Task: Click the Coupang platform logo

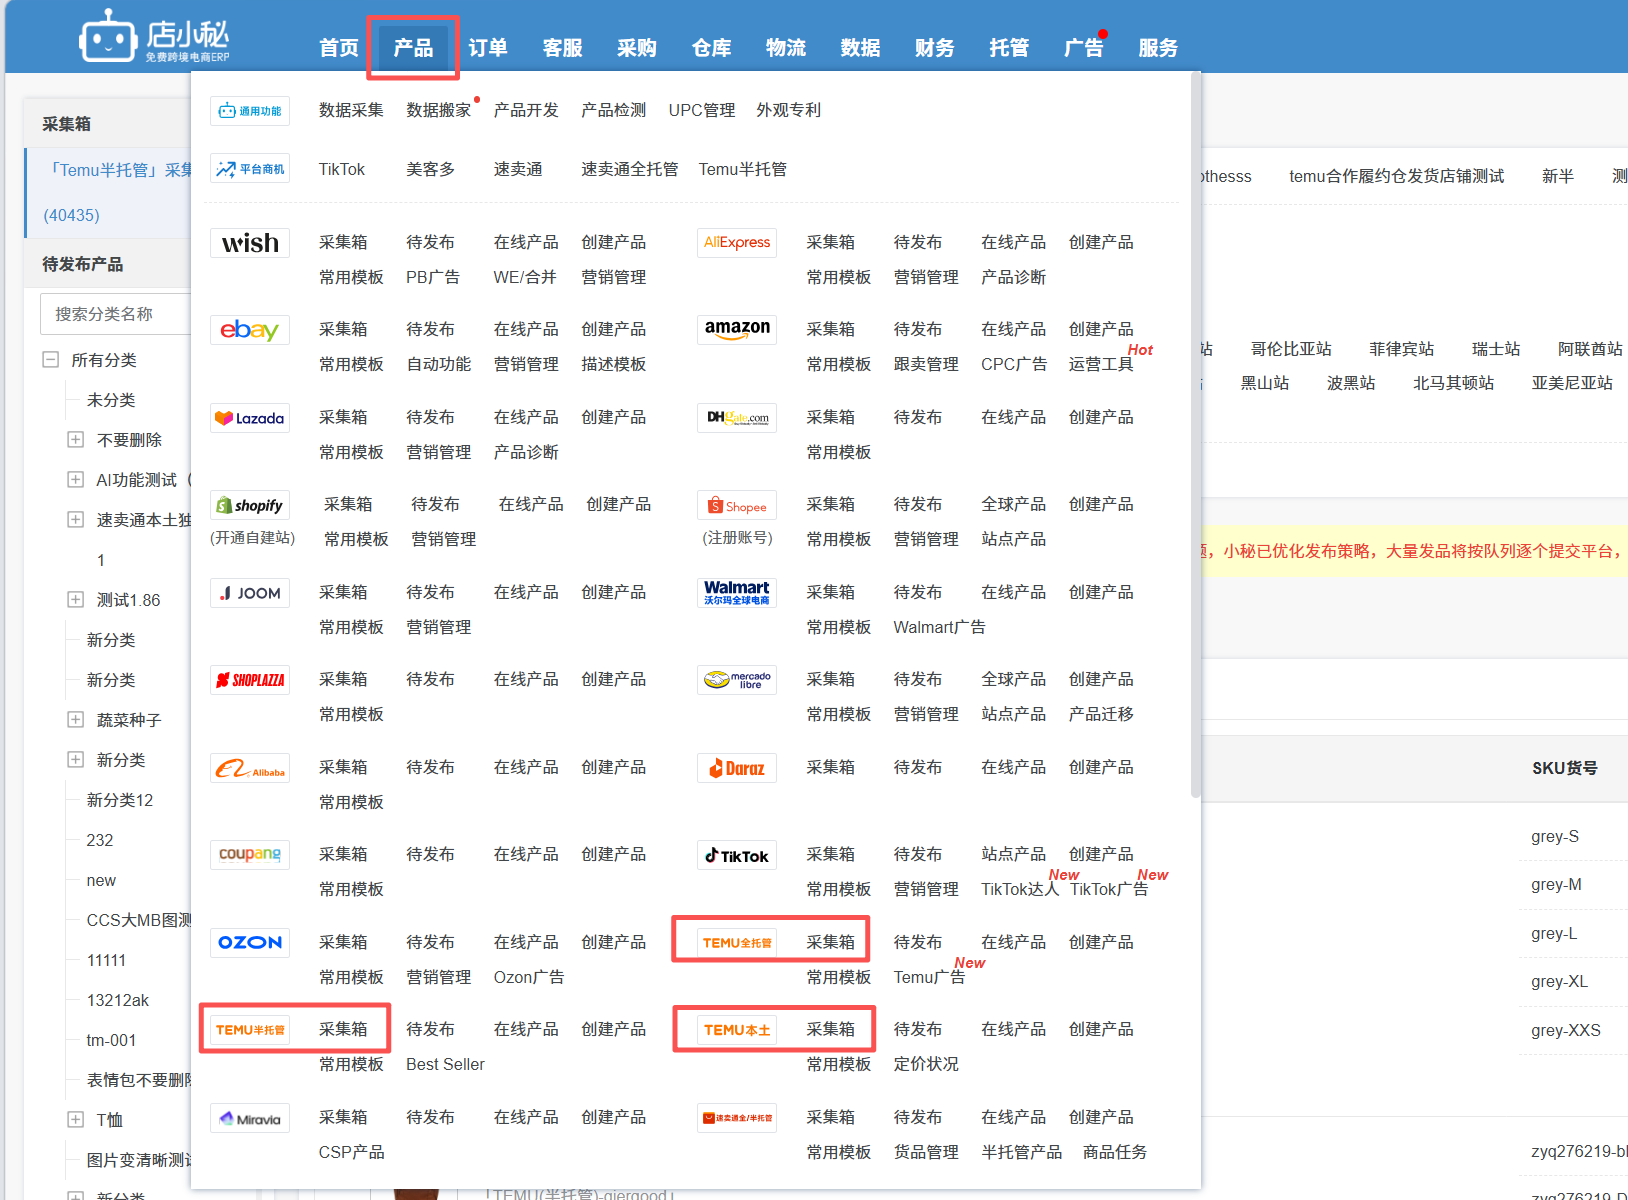Action: [x=250, y=855]
